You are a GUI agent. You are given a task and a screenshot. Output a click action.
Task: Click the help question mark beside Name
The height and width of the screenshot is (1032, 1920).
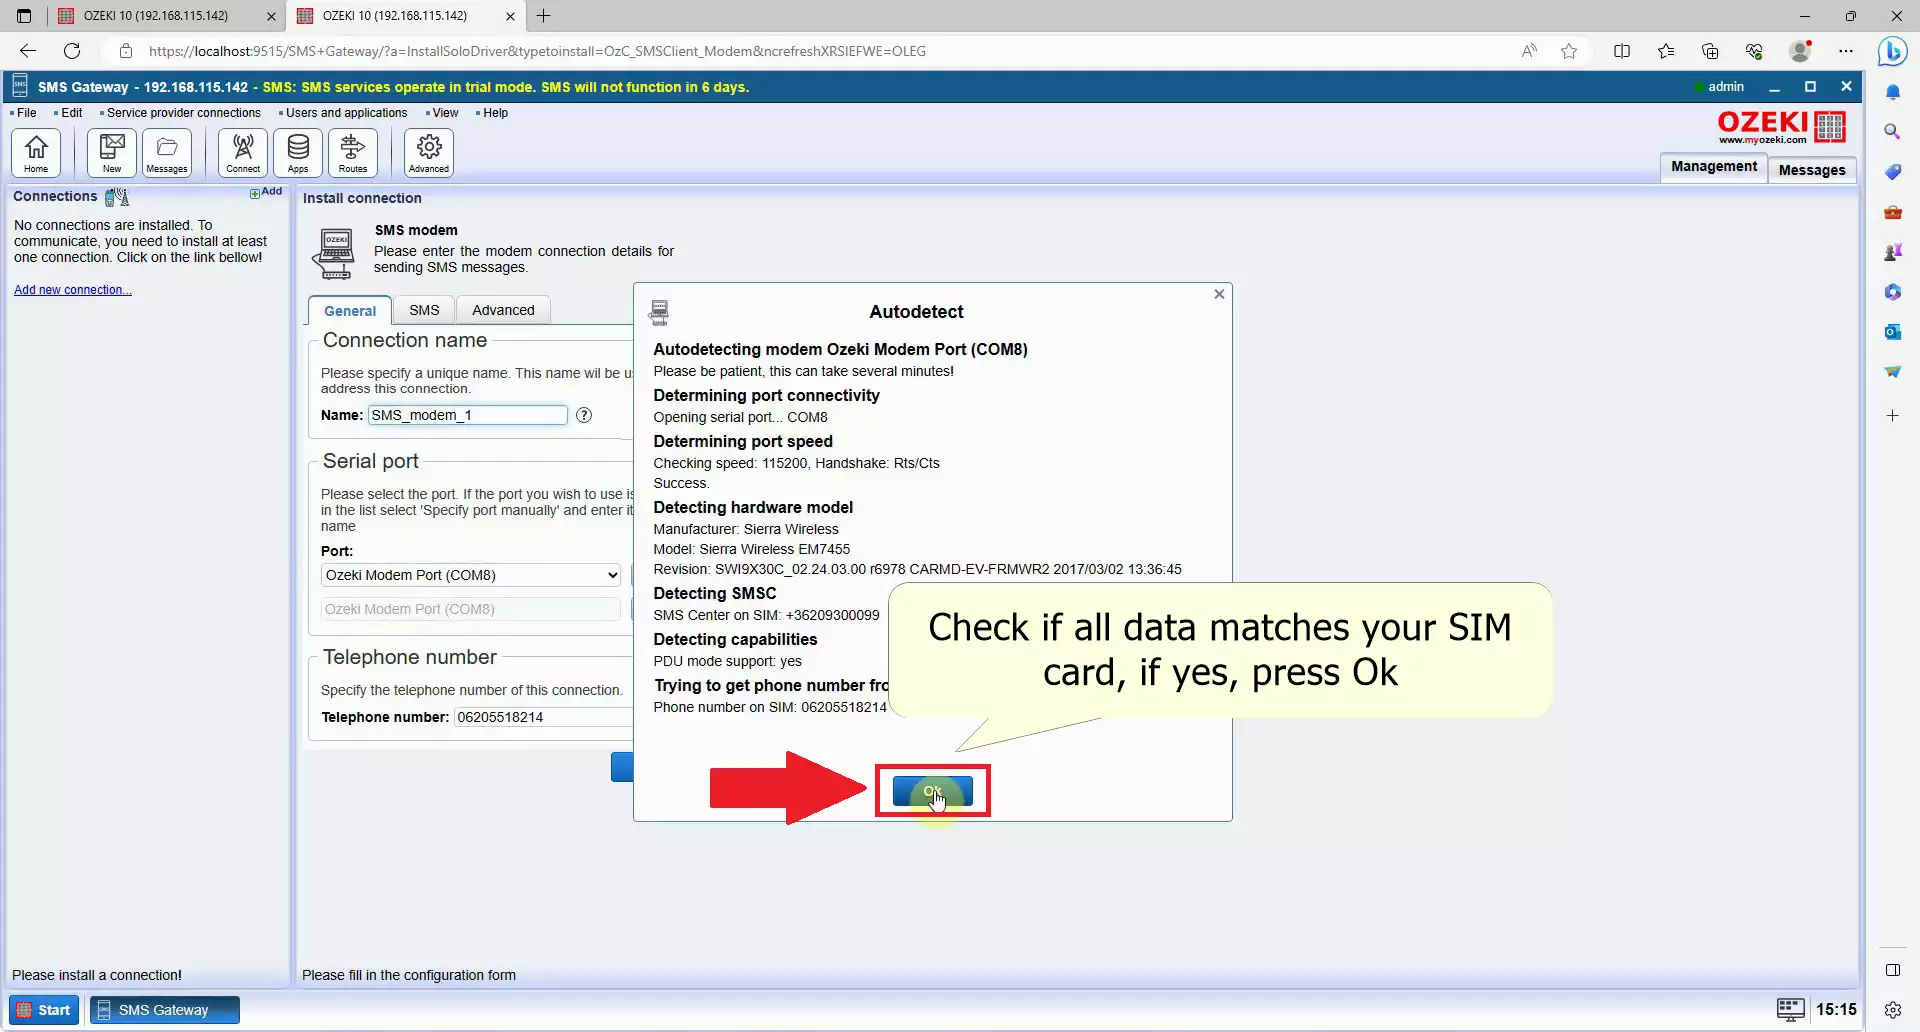(584, 415)
